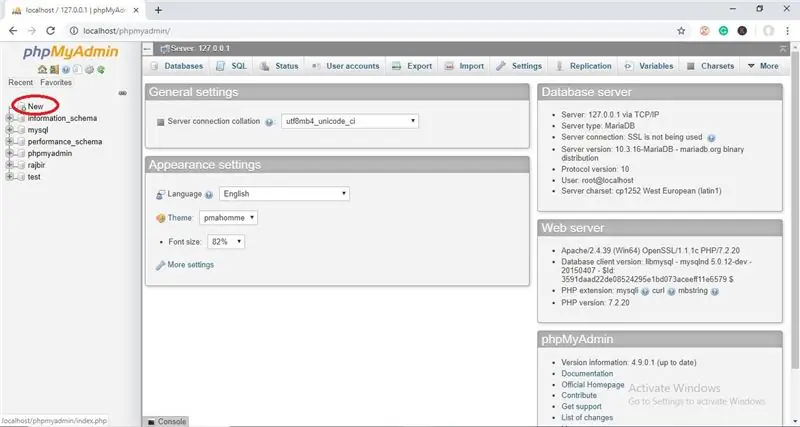Screen dimensions: 800x427
Task: Click the More settings link
Action: (190, 265)
